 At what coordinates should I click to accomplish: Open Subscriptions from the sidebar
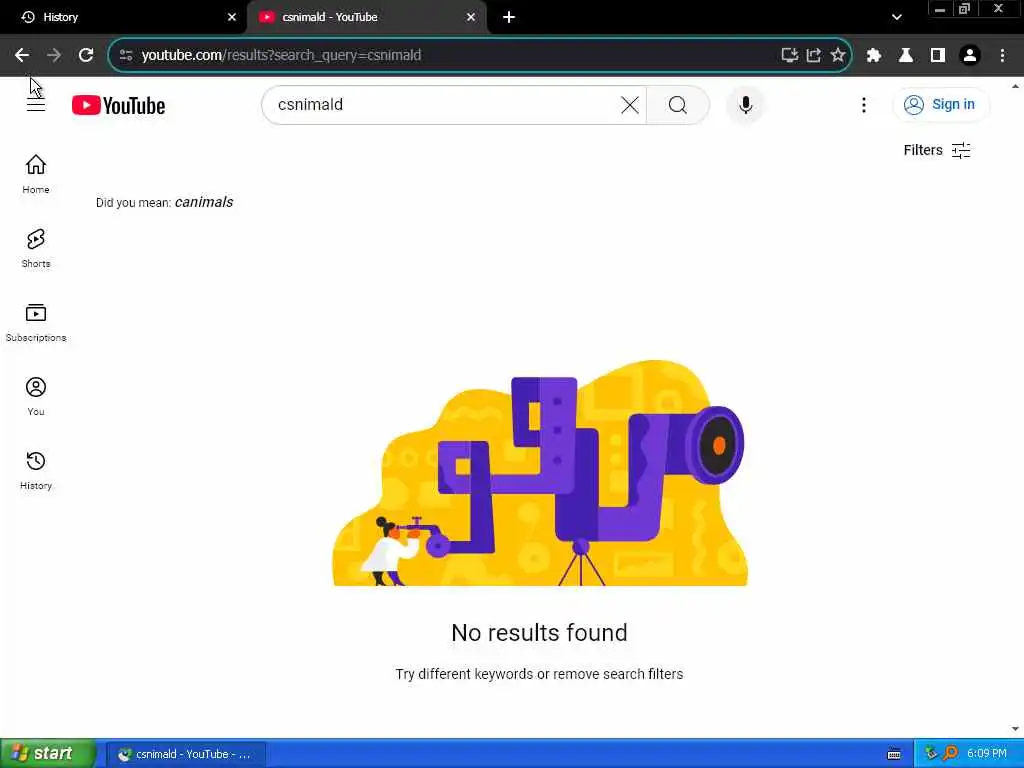click(x=36, y=323)
